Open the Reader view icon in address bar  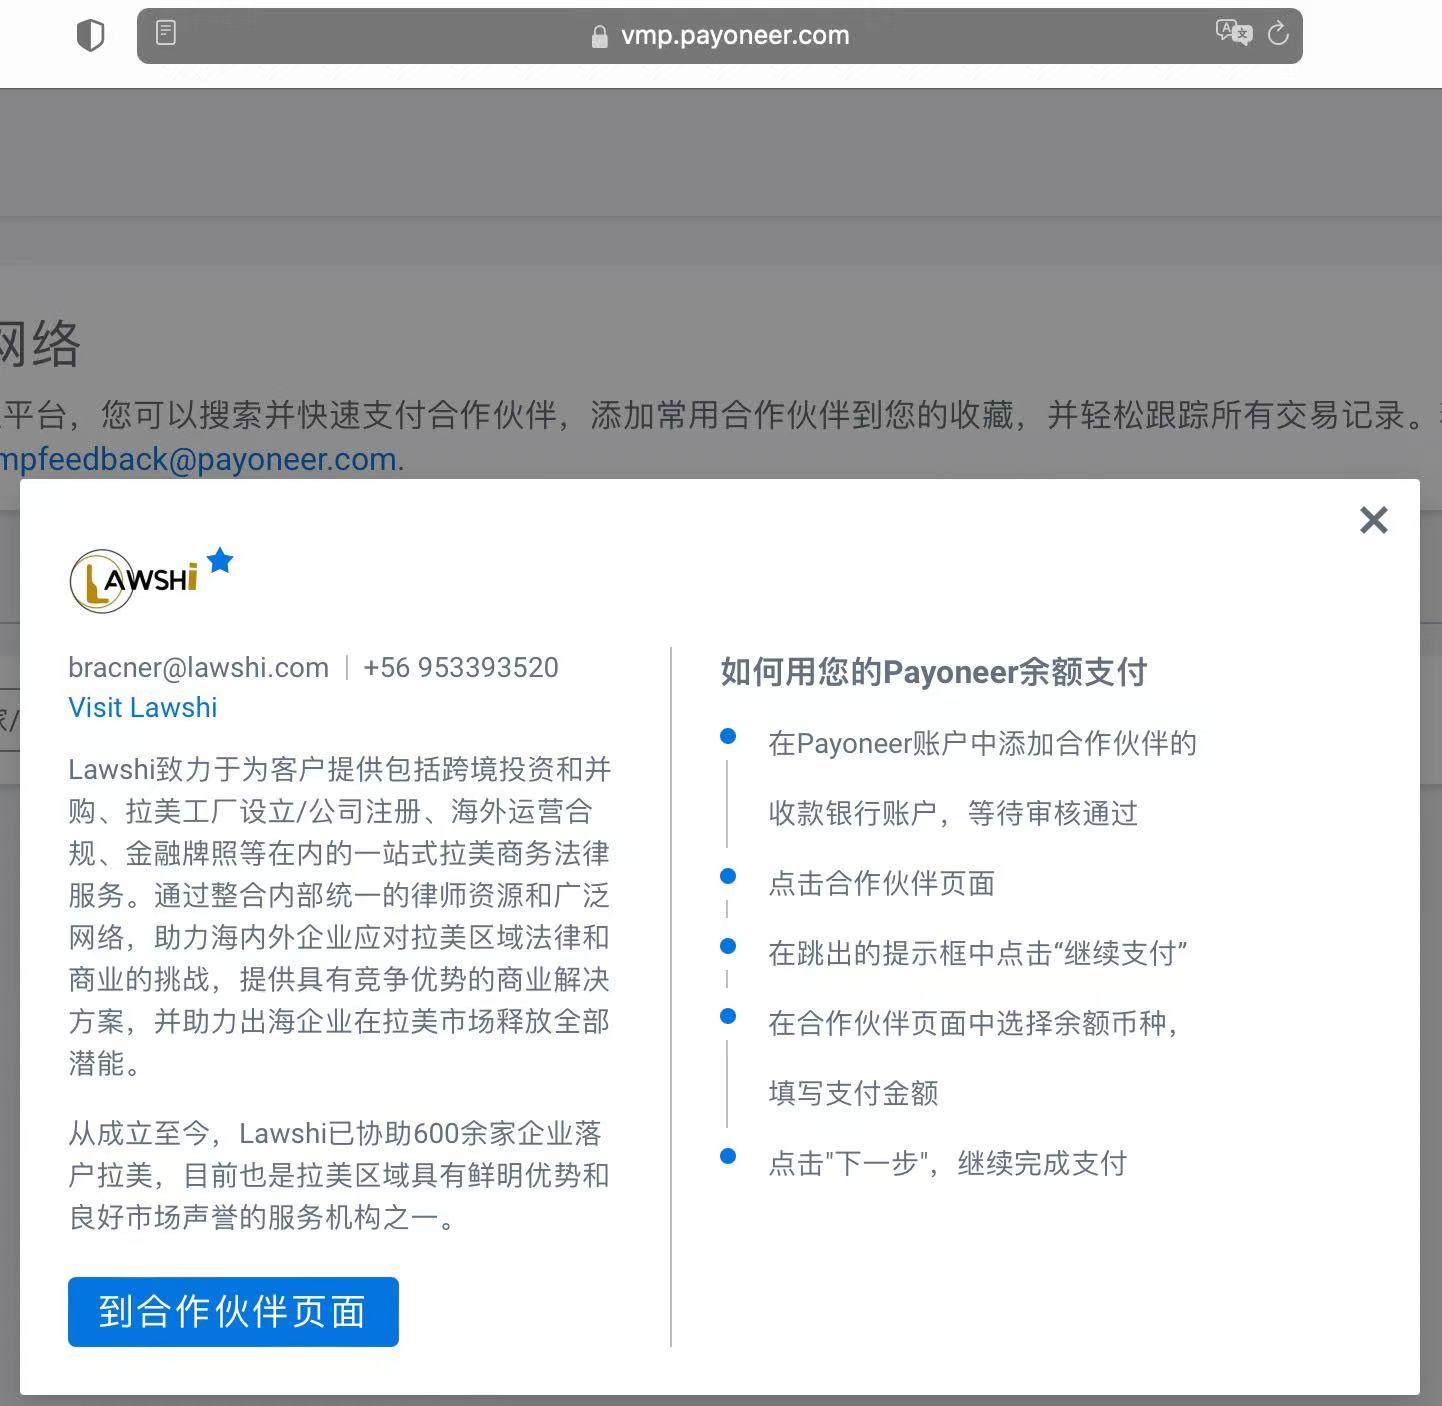[166, 33]
